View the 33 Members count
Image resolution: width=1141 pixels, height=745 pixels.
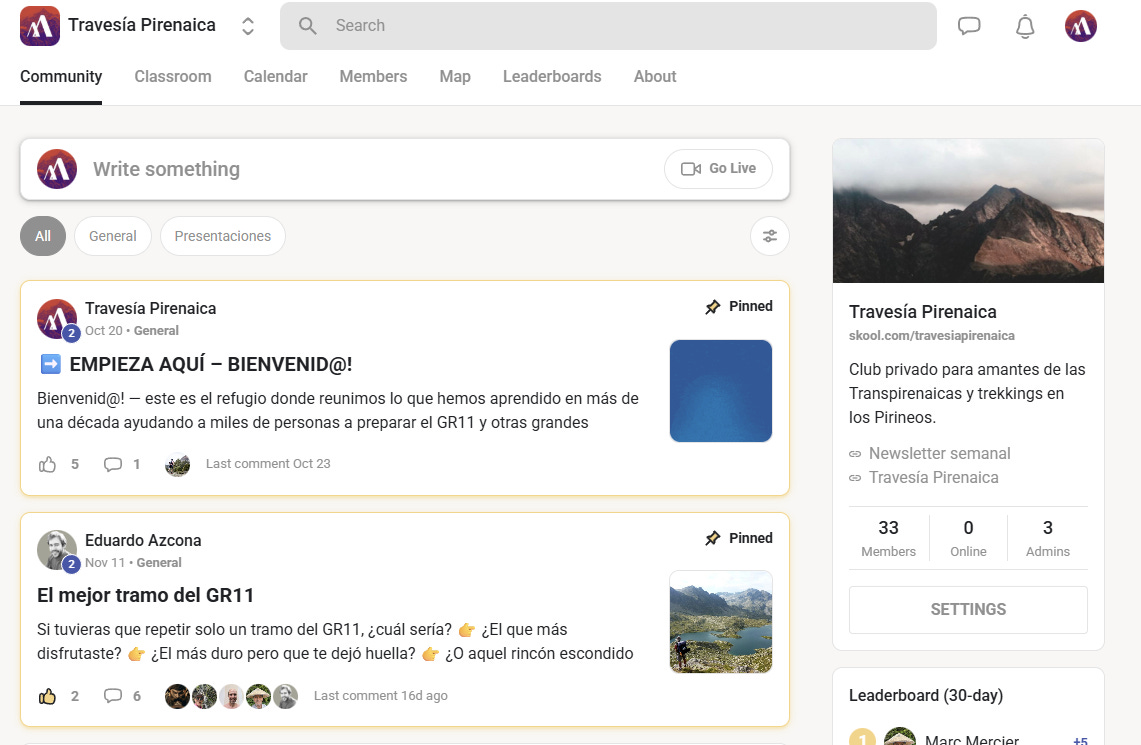point(888,538)
